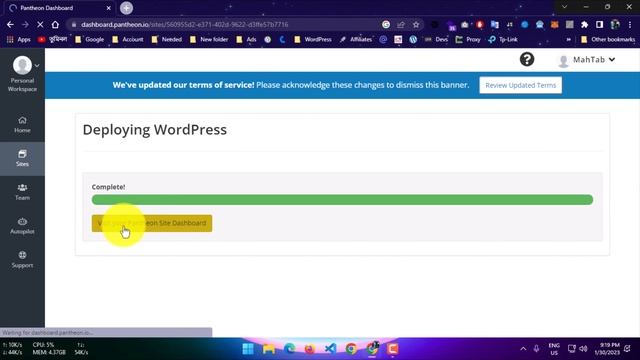The width and height of the screenshot is (640, 360).
Task: Switch ENG US input language
Action: tap(554, 349)
